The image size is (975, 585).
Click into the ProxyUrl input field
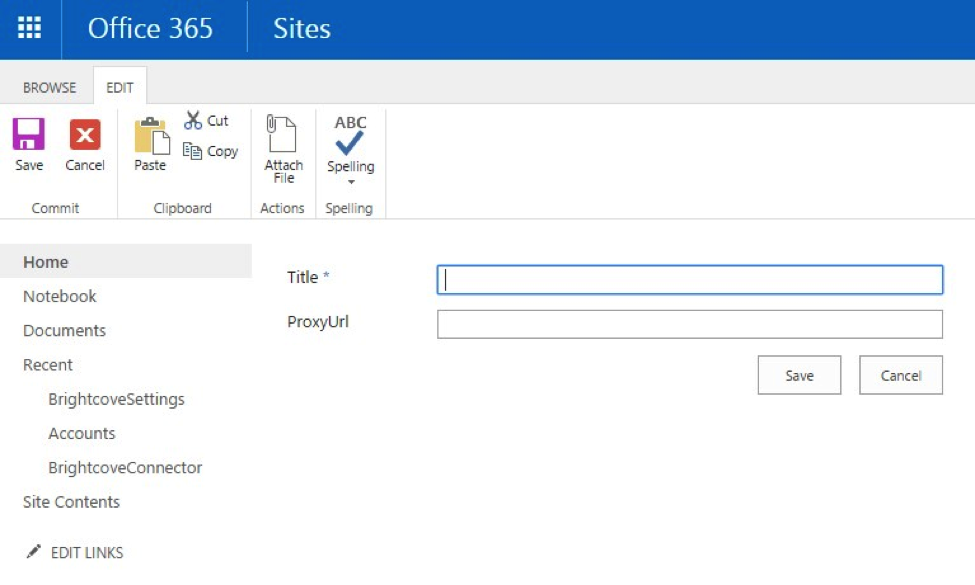point(689,324)
